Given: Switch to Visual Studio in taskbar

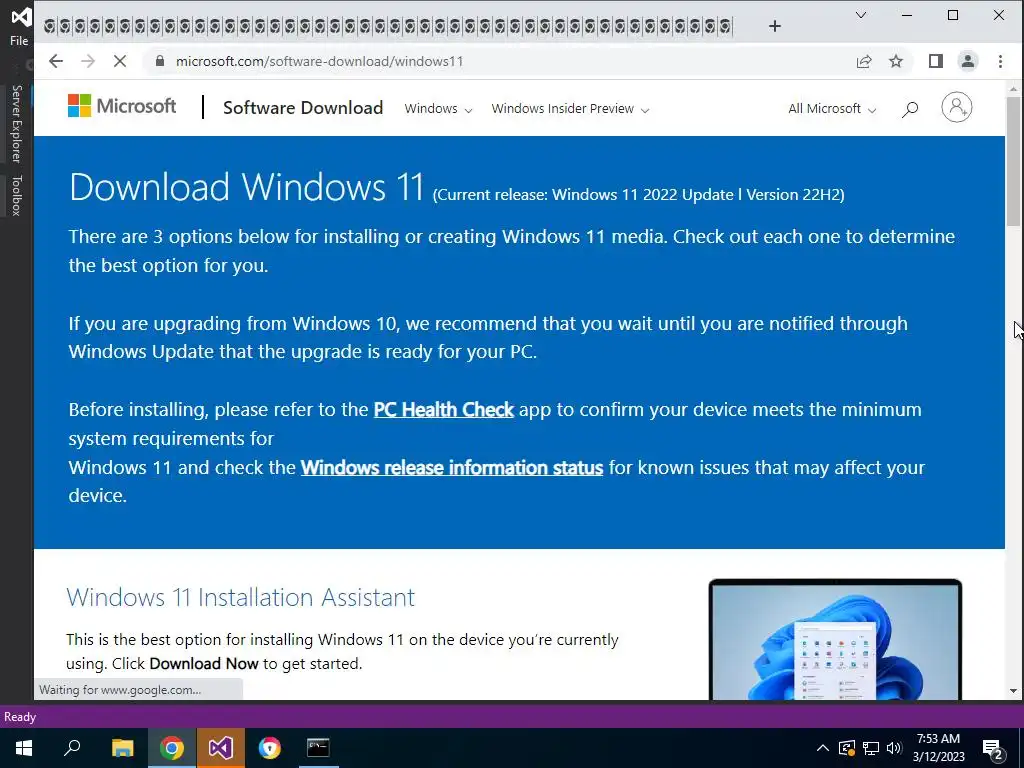Looking at the screenshot, I should tap(221, 748).
